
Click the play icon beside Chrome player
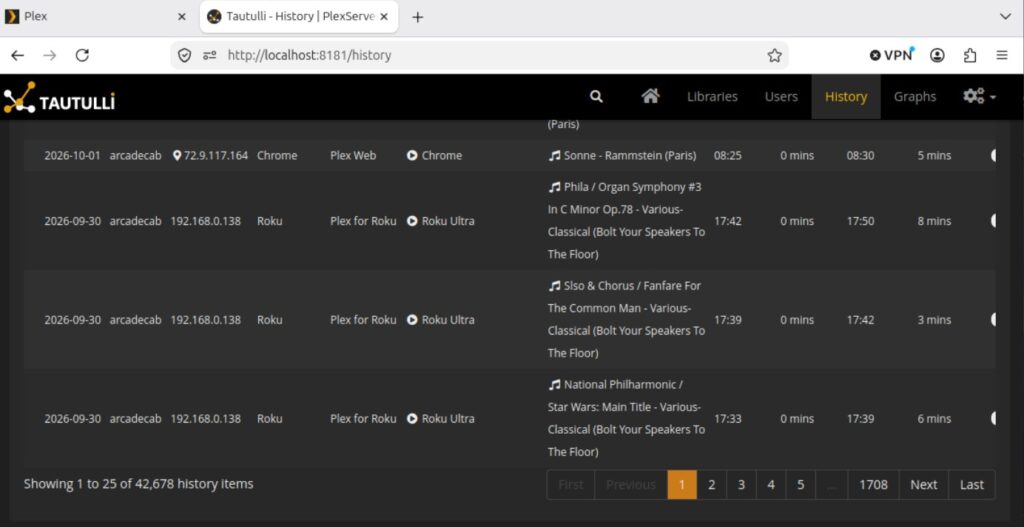click(412, 155)
